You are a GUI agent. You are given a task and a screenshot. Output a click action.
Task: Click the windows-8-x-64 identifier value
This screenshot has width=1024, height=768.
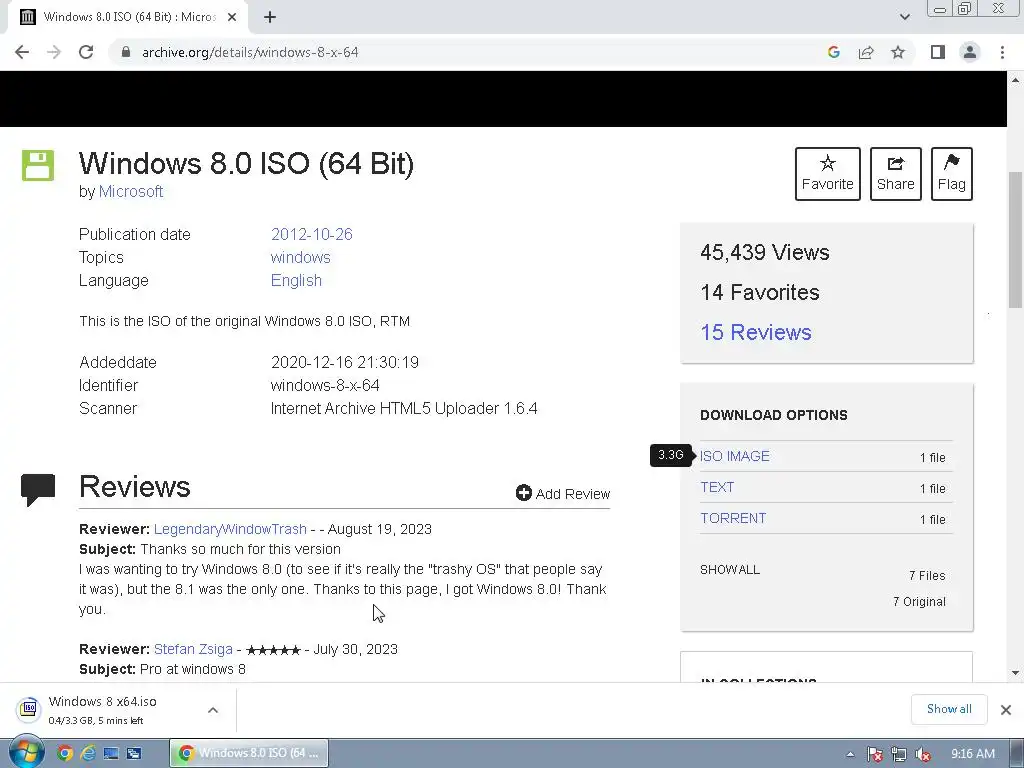pos(325,385)
